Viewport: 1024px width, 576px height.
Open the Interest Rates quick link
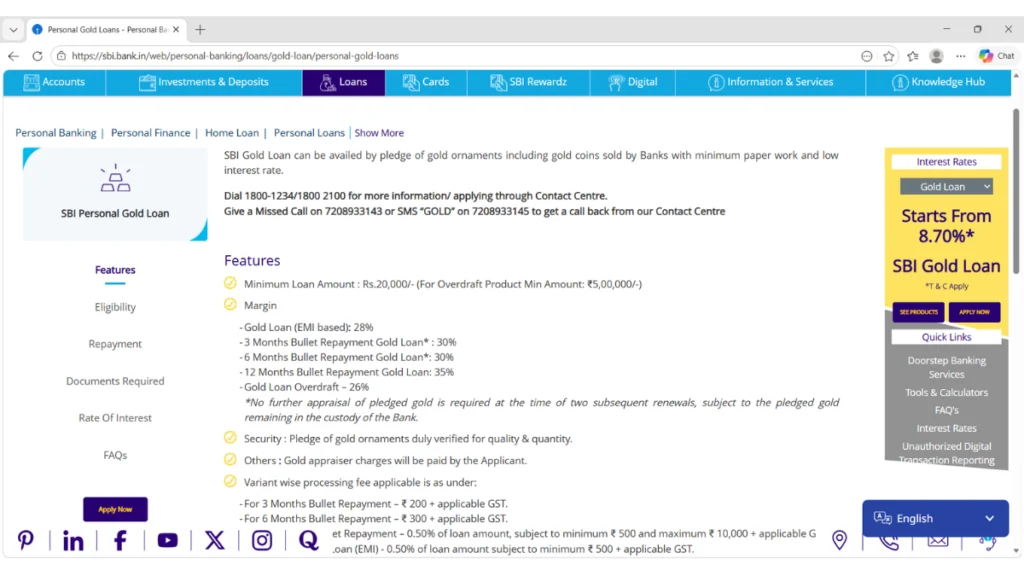click(x=946, y=428)
